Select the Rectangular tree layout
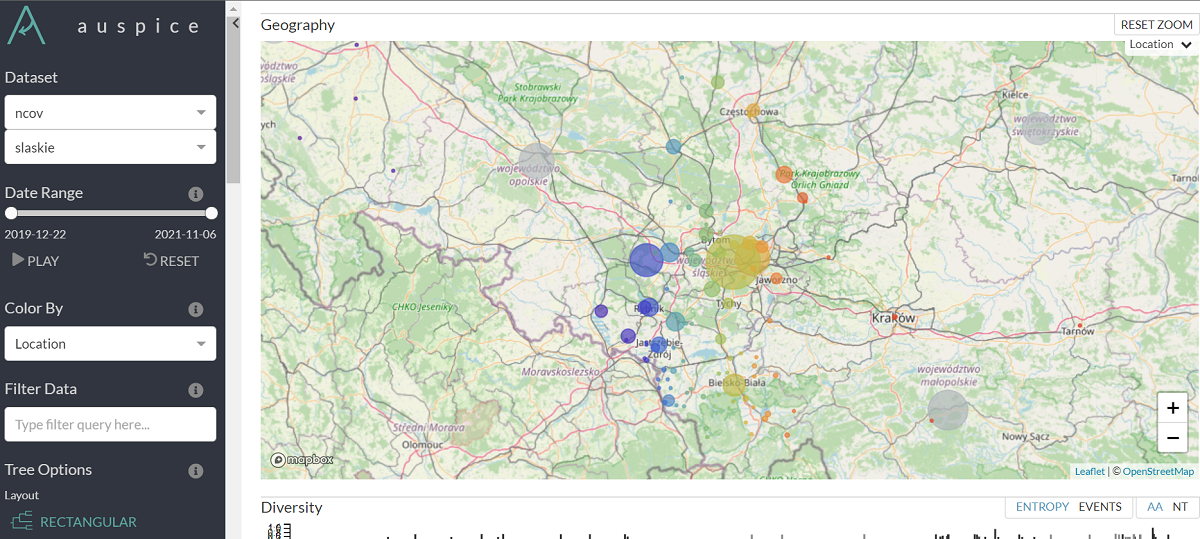Viewport: 1200px width, 539px height. pyautogui.click(x=75, y=521)
